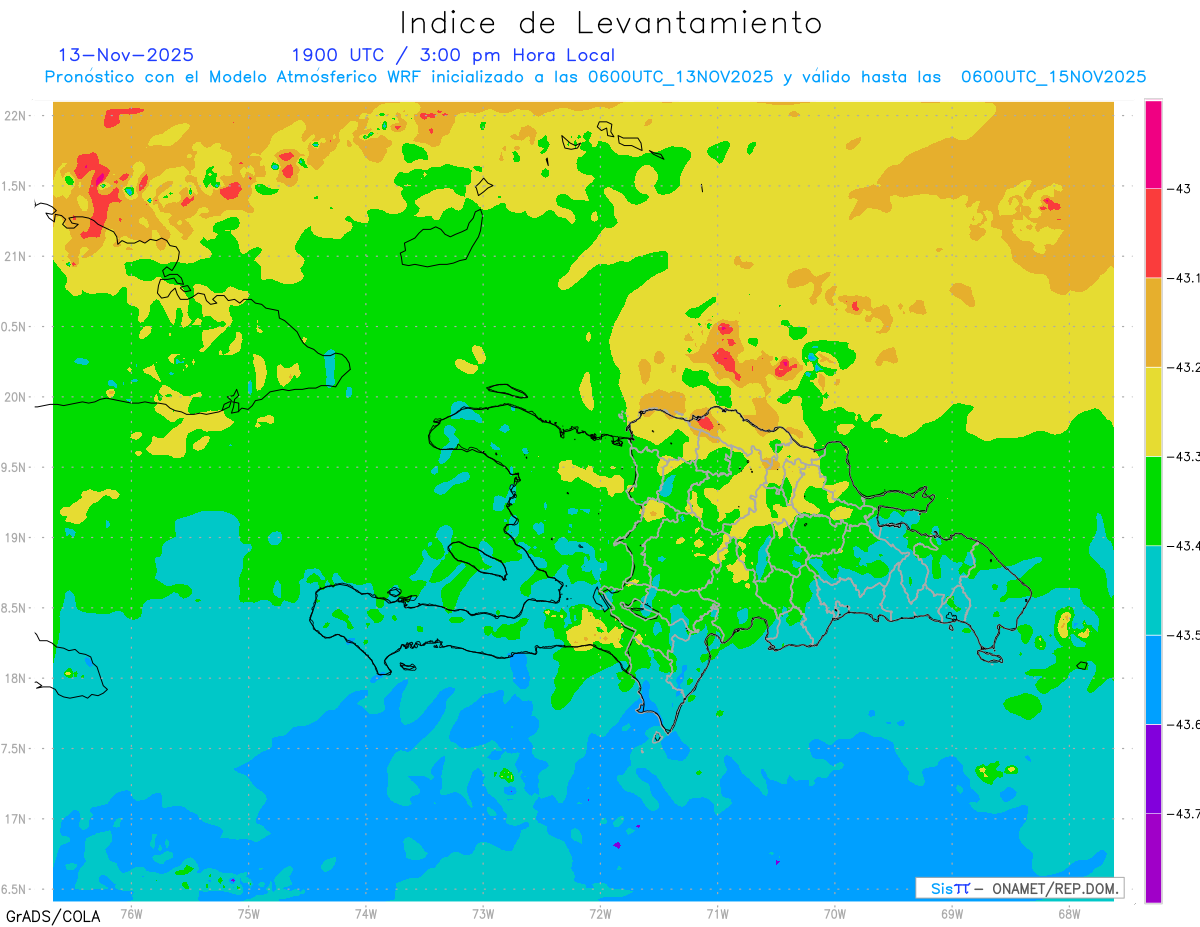Select the teal cyan color bar segment
1200x927 pixels.
(x=1153, y=590)
